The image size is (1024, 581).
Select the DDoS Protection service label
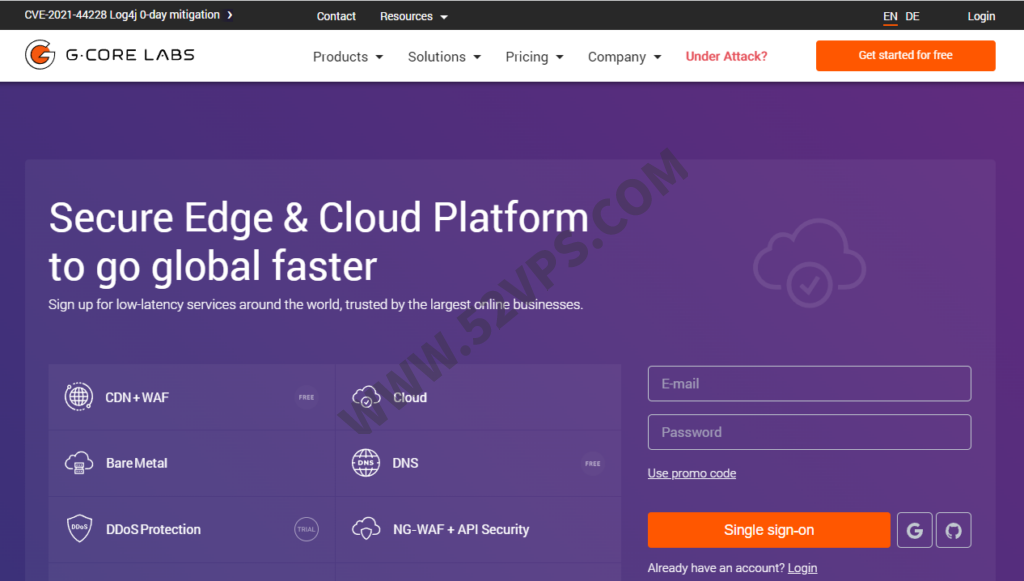click(x=153, y=529)
